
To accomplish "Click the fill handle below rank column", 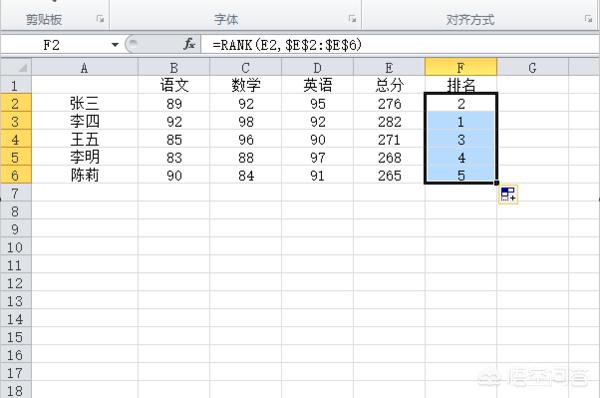I will 497,183.
